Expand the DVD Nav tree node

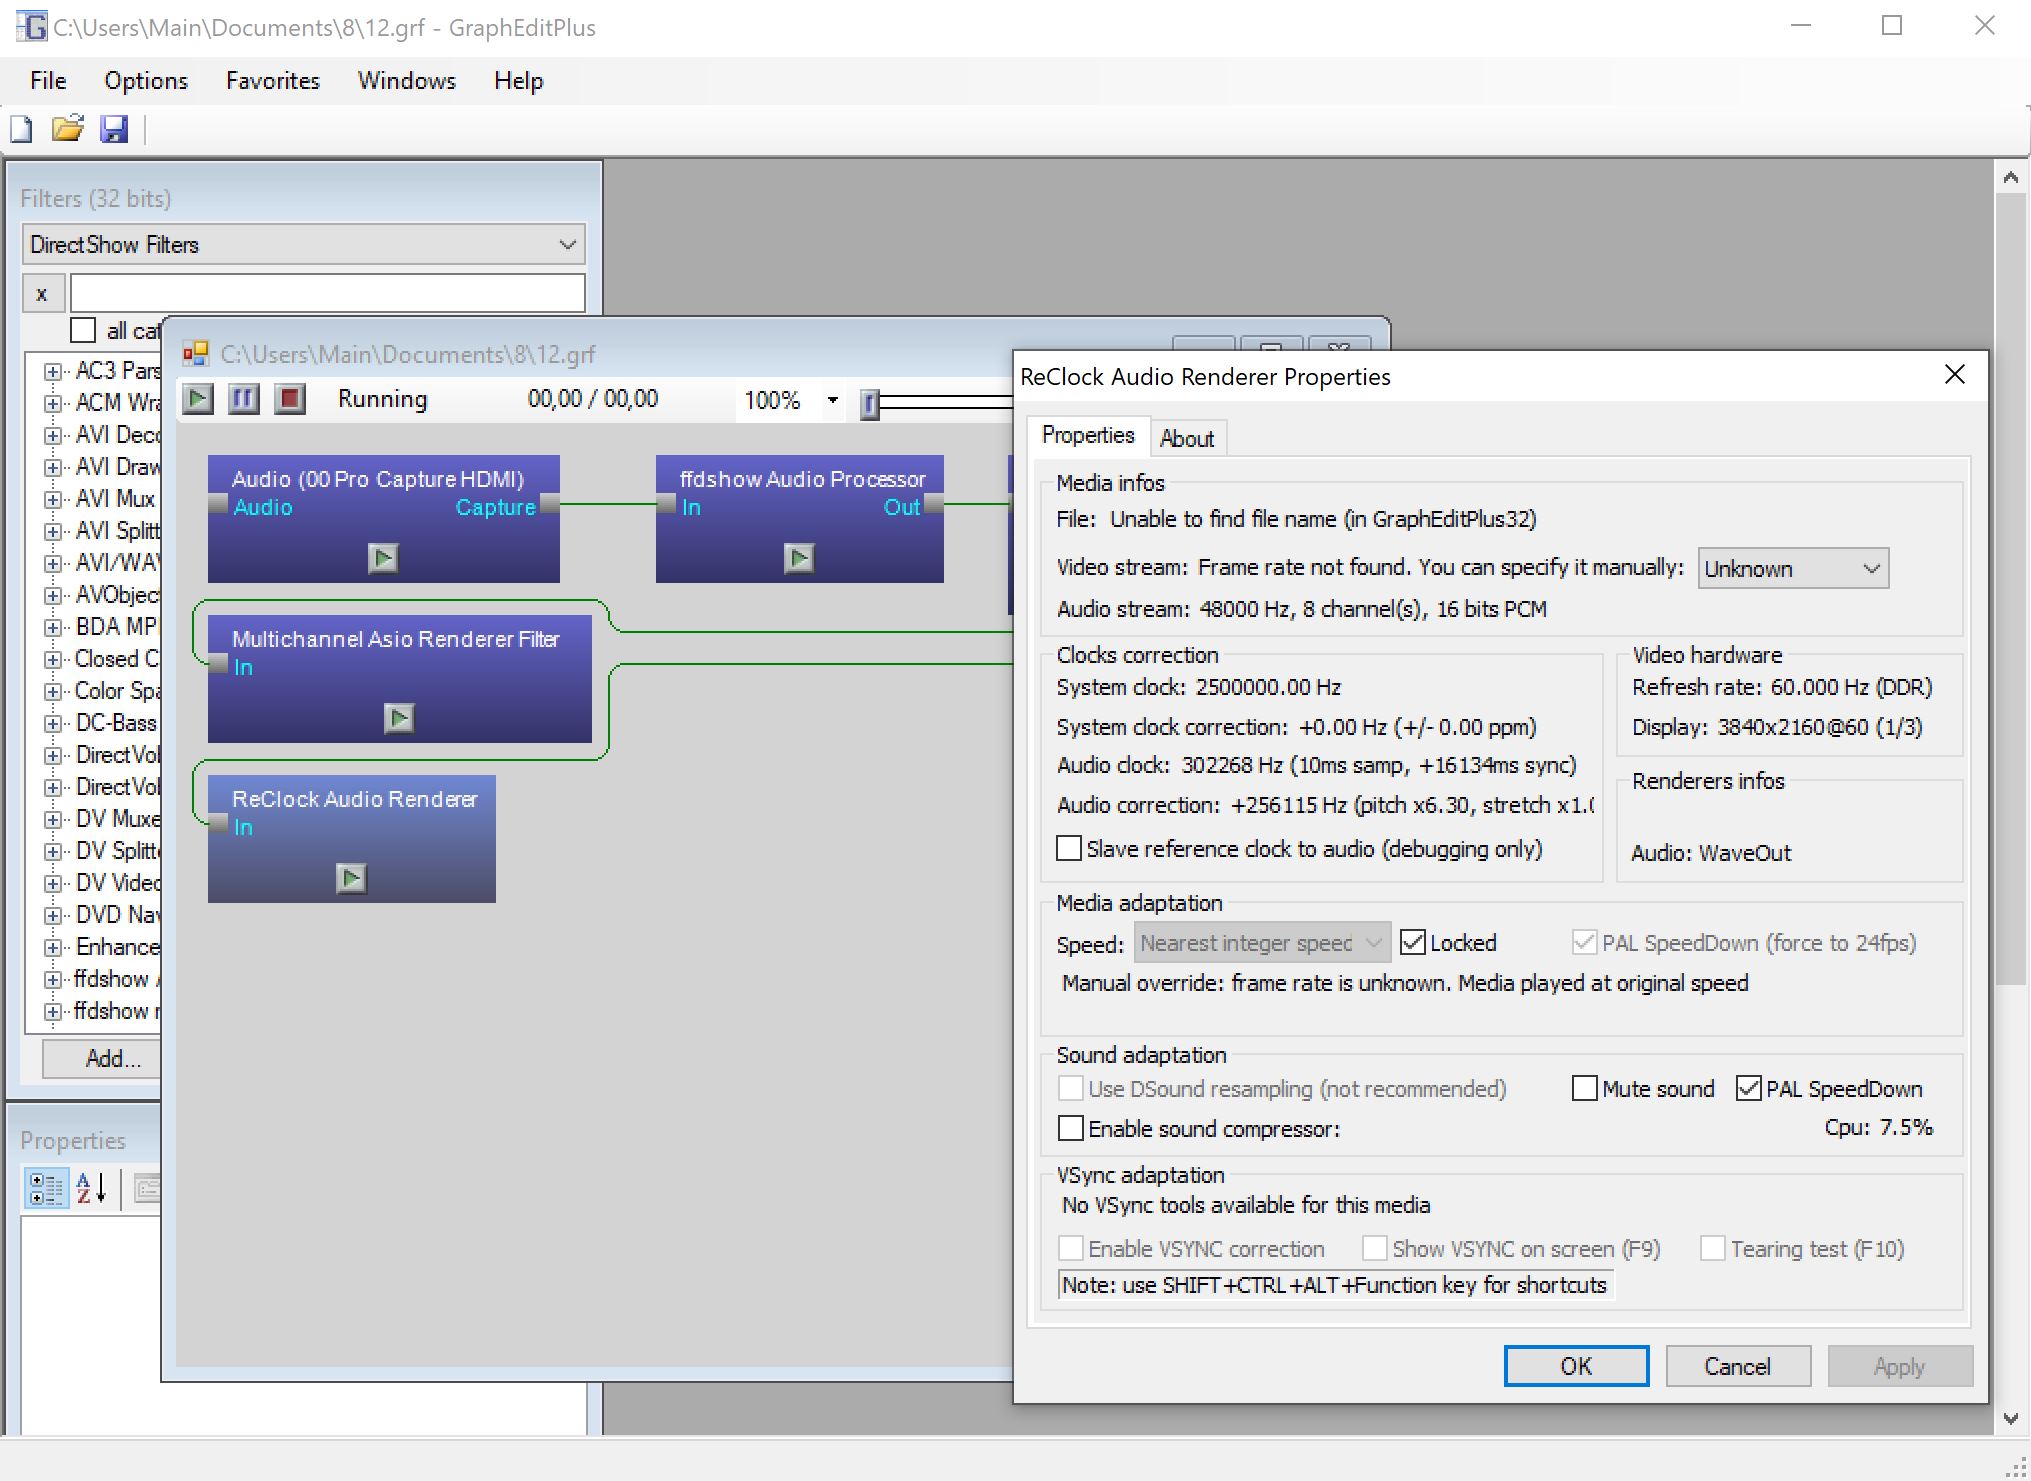pyautogui.click(x=53, y=915)
